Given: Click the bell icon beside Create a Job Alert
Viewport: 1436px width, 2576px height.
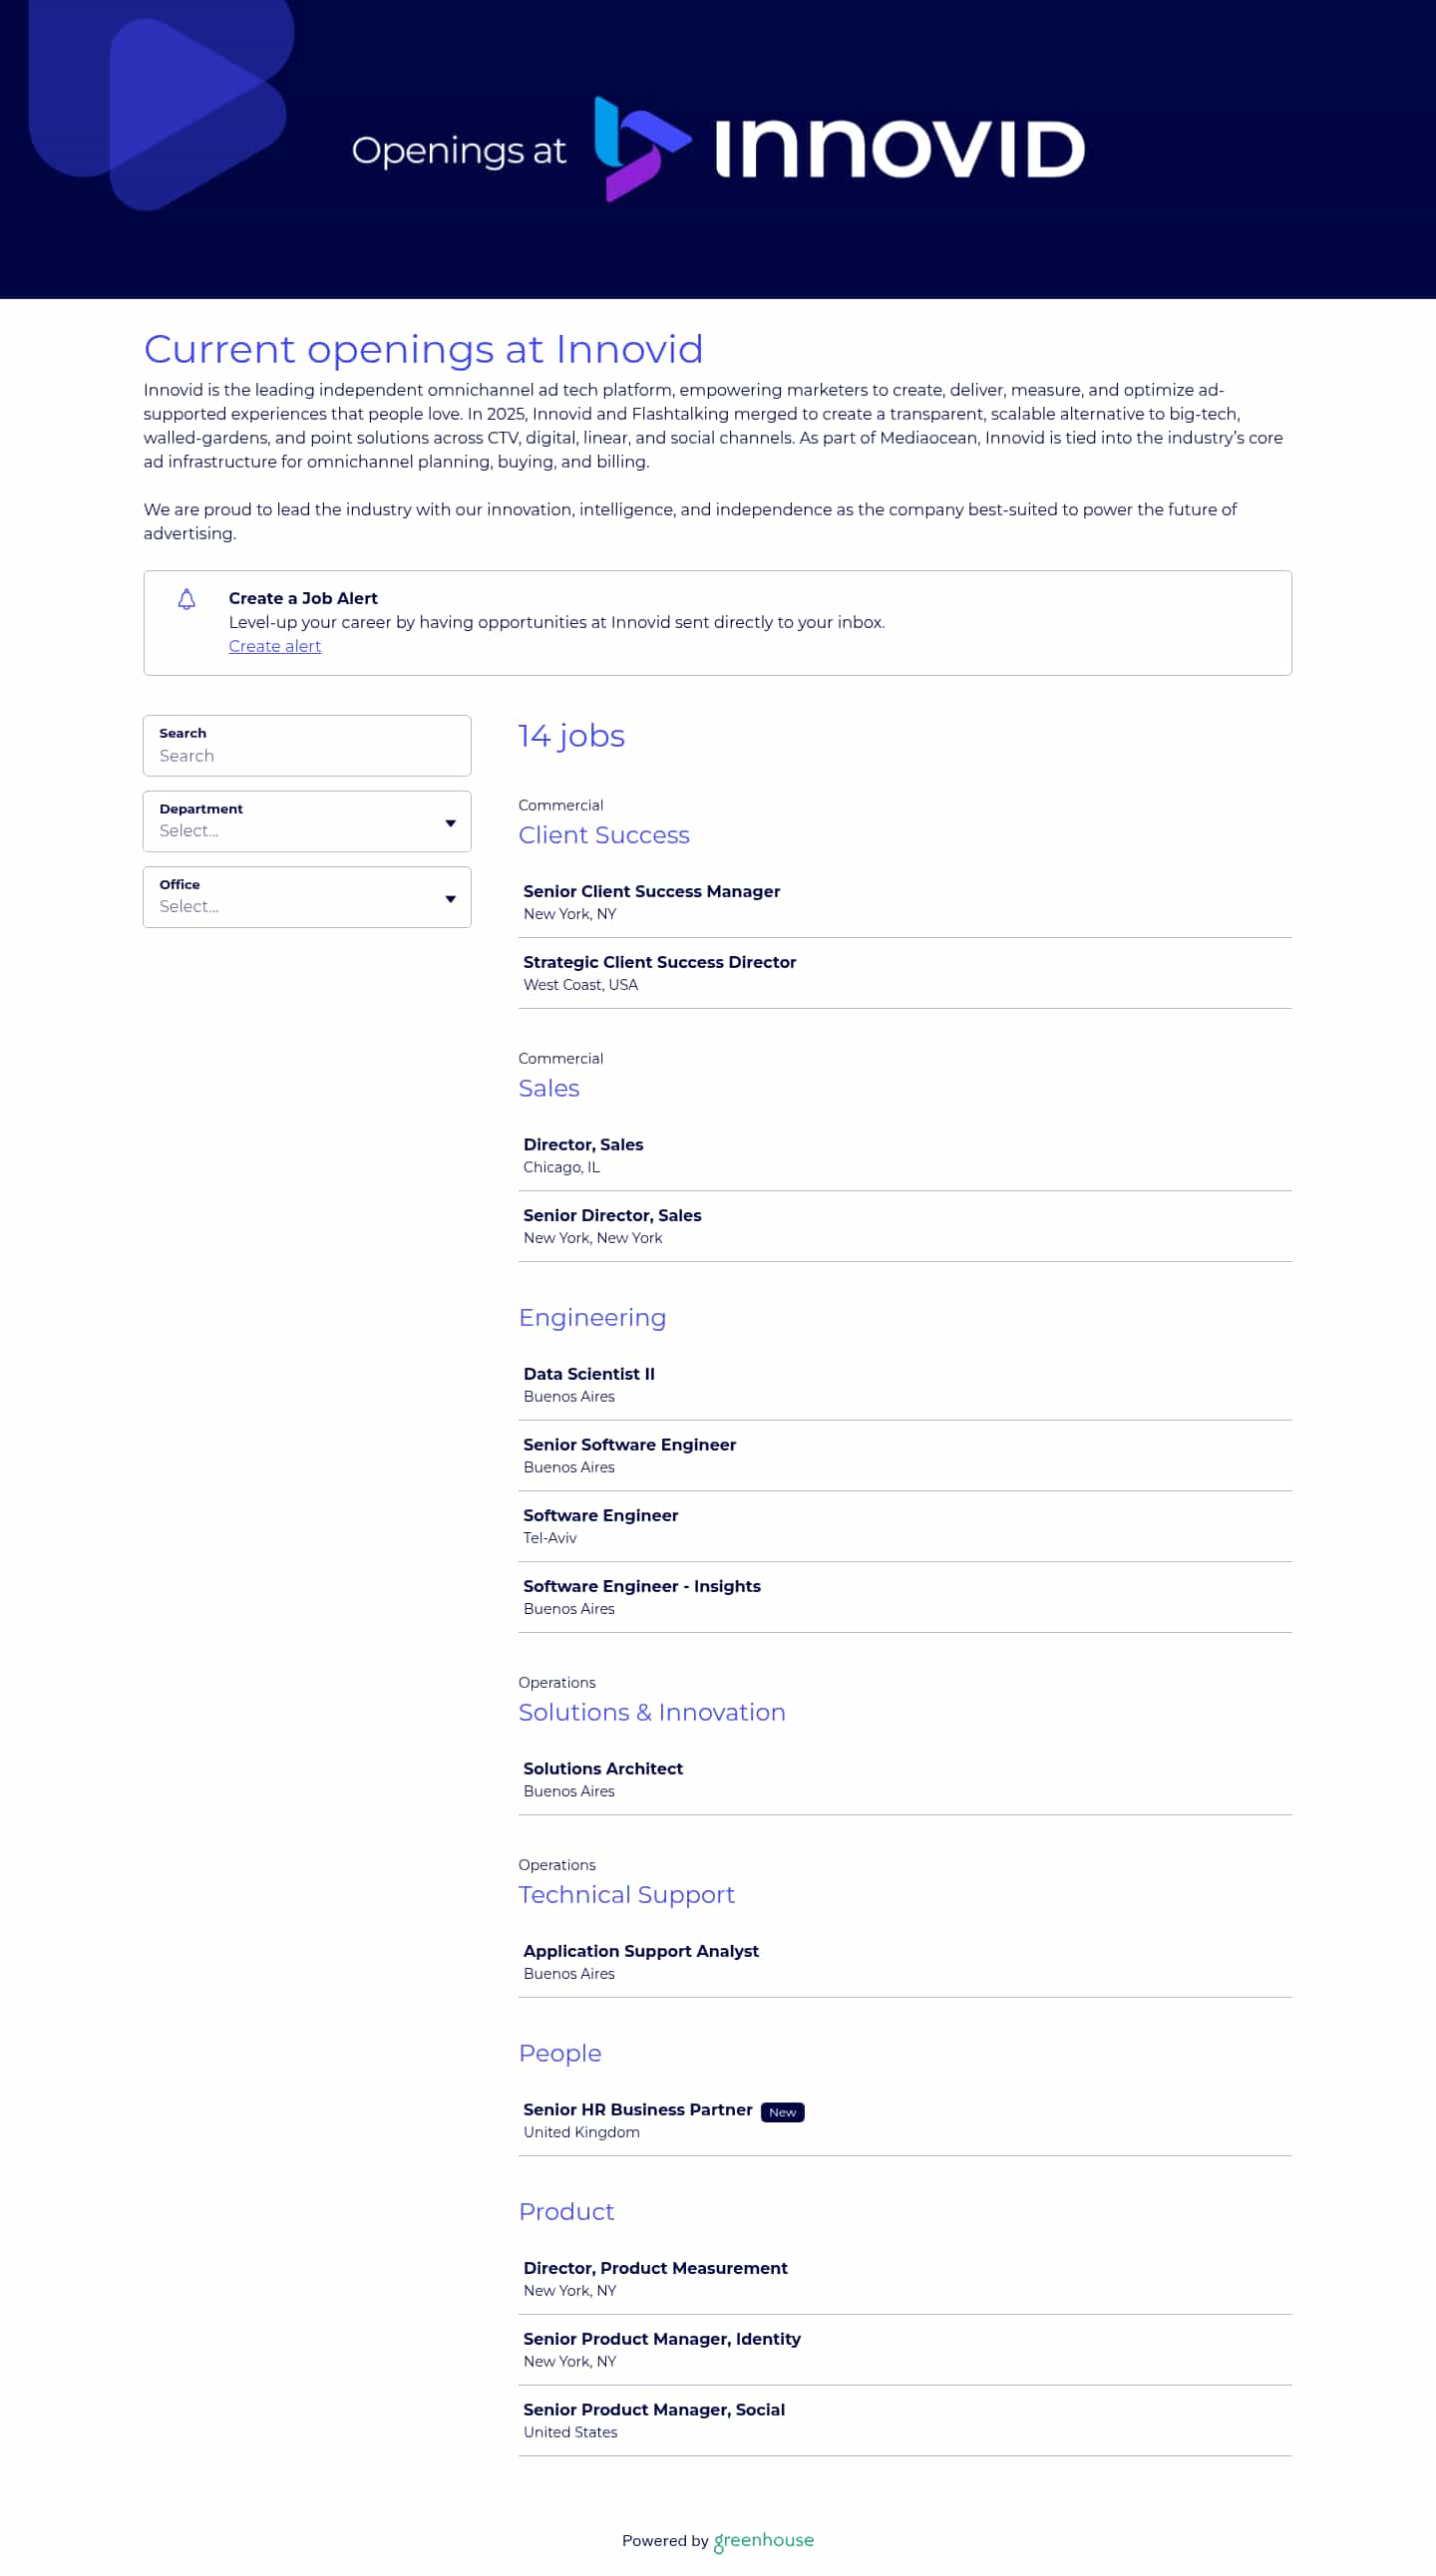Looking at the screenshot, I should click(x=187, y=599).
